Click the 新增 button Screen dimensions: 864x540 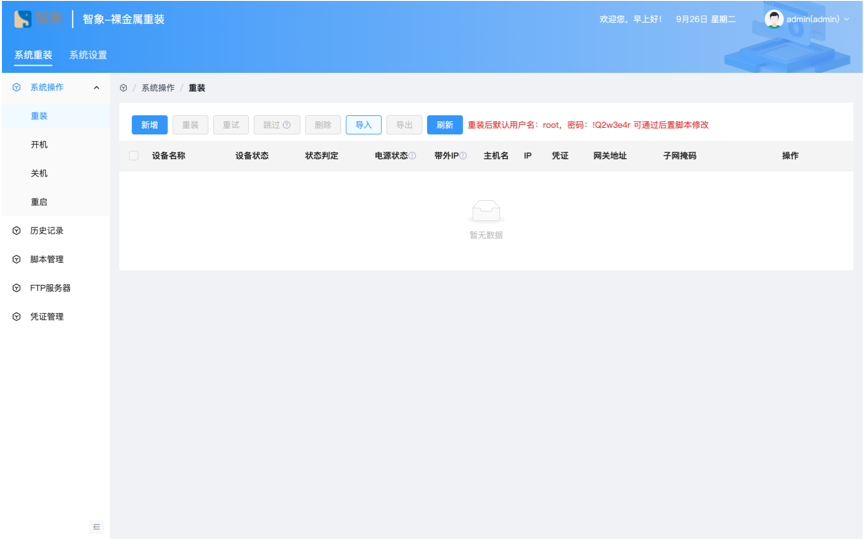click(x=149, y=125)
